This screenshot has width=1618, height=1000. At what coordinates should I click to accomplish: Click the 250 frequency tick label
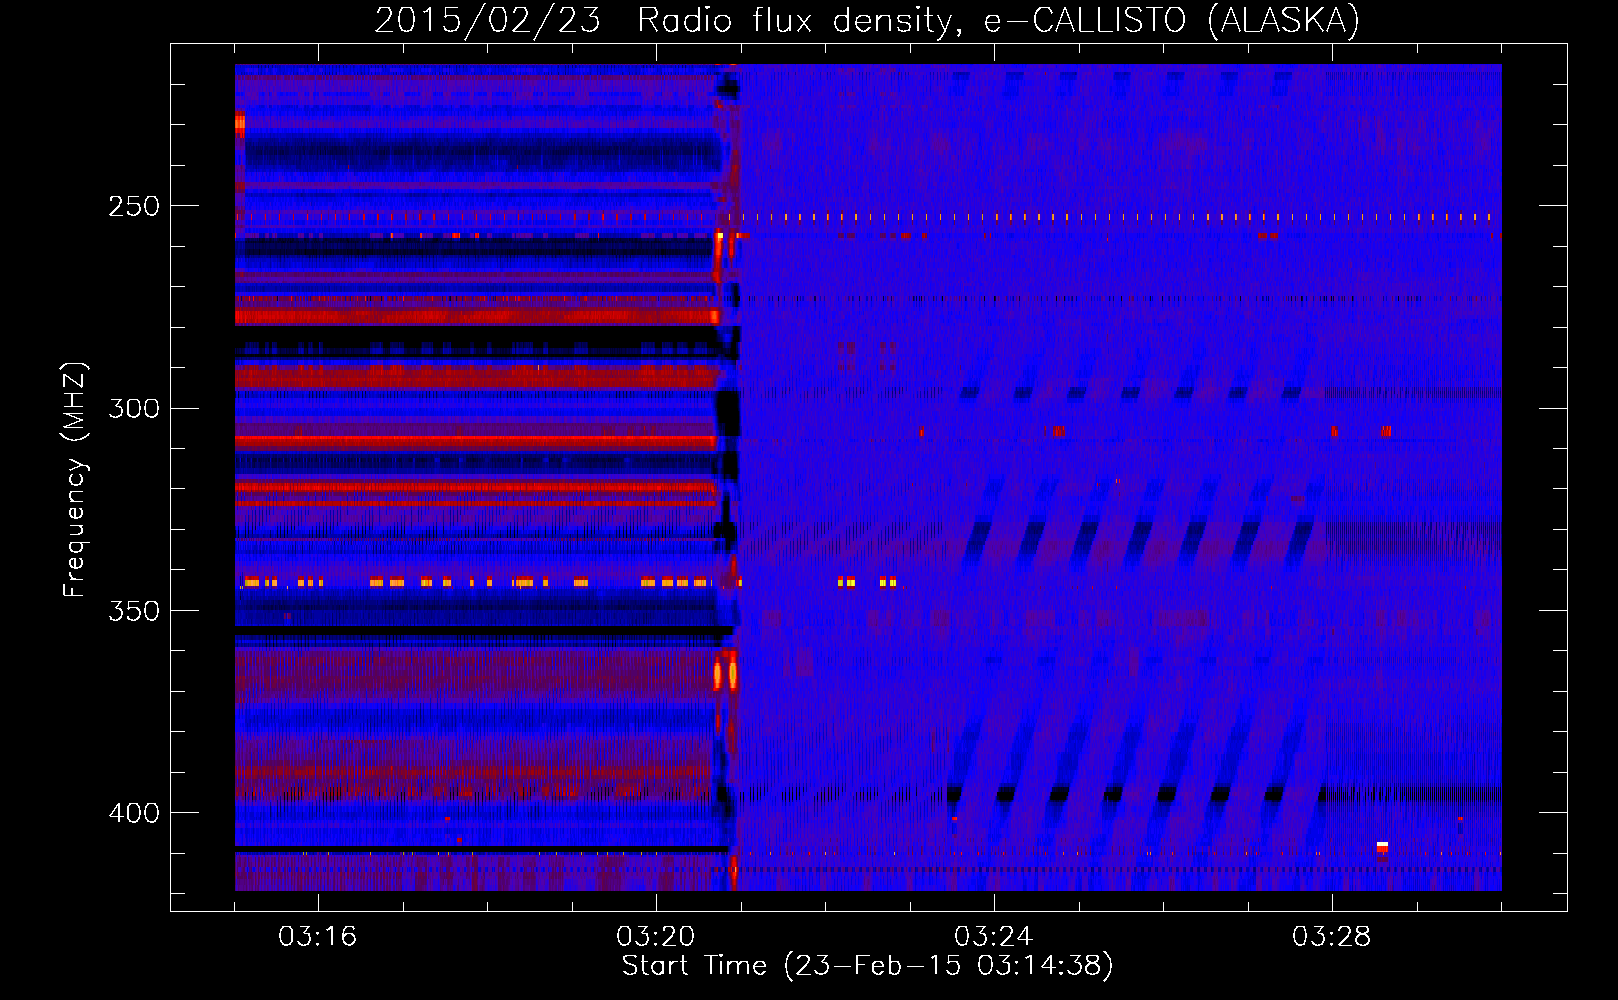pyautogui.click(x=134, y=206)
